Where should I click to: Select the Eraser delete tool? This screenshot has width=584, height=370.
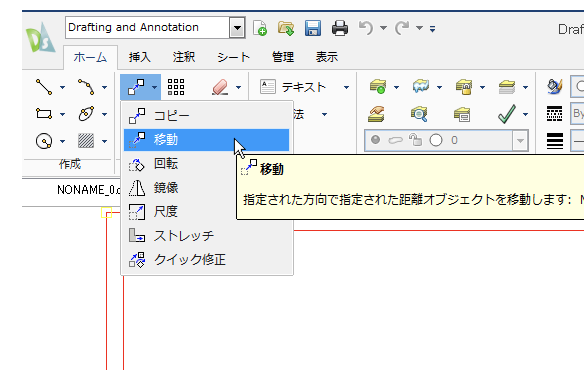[x=220, y=87]
